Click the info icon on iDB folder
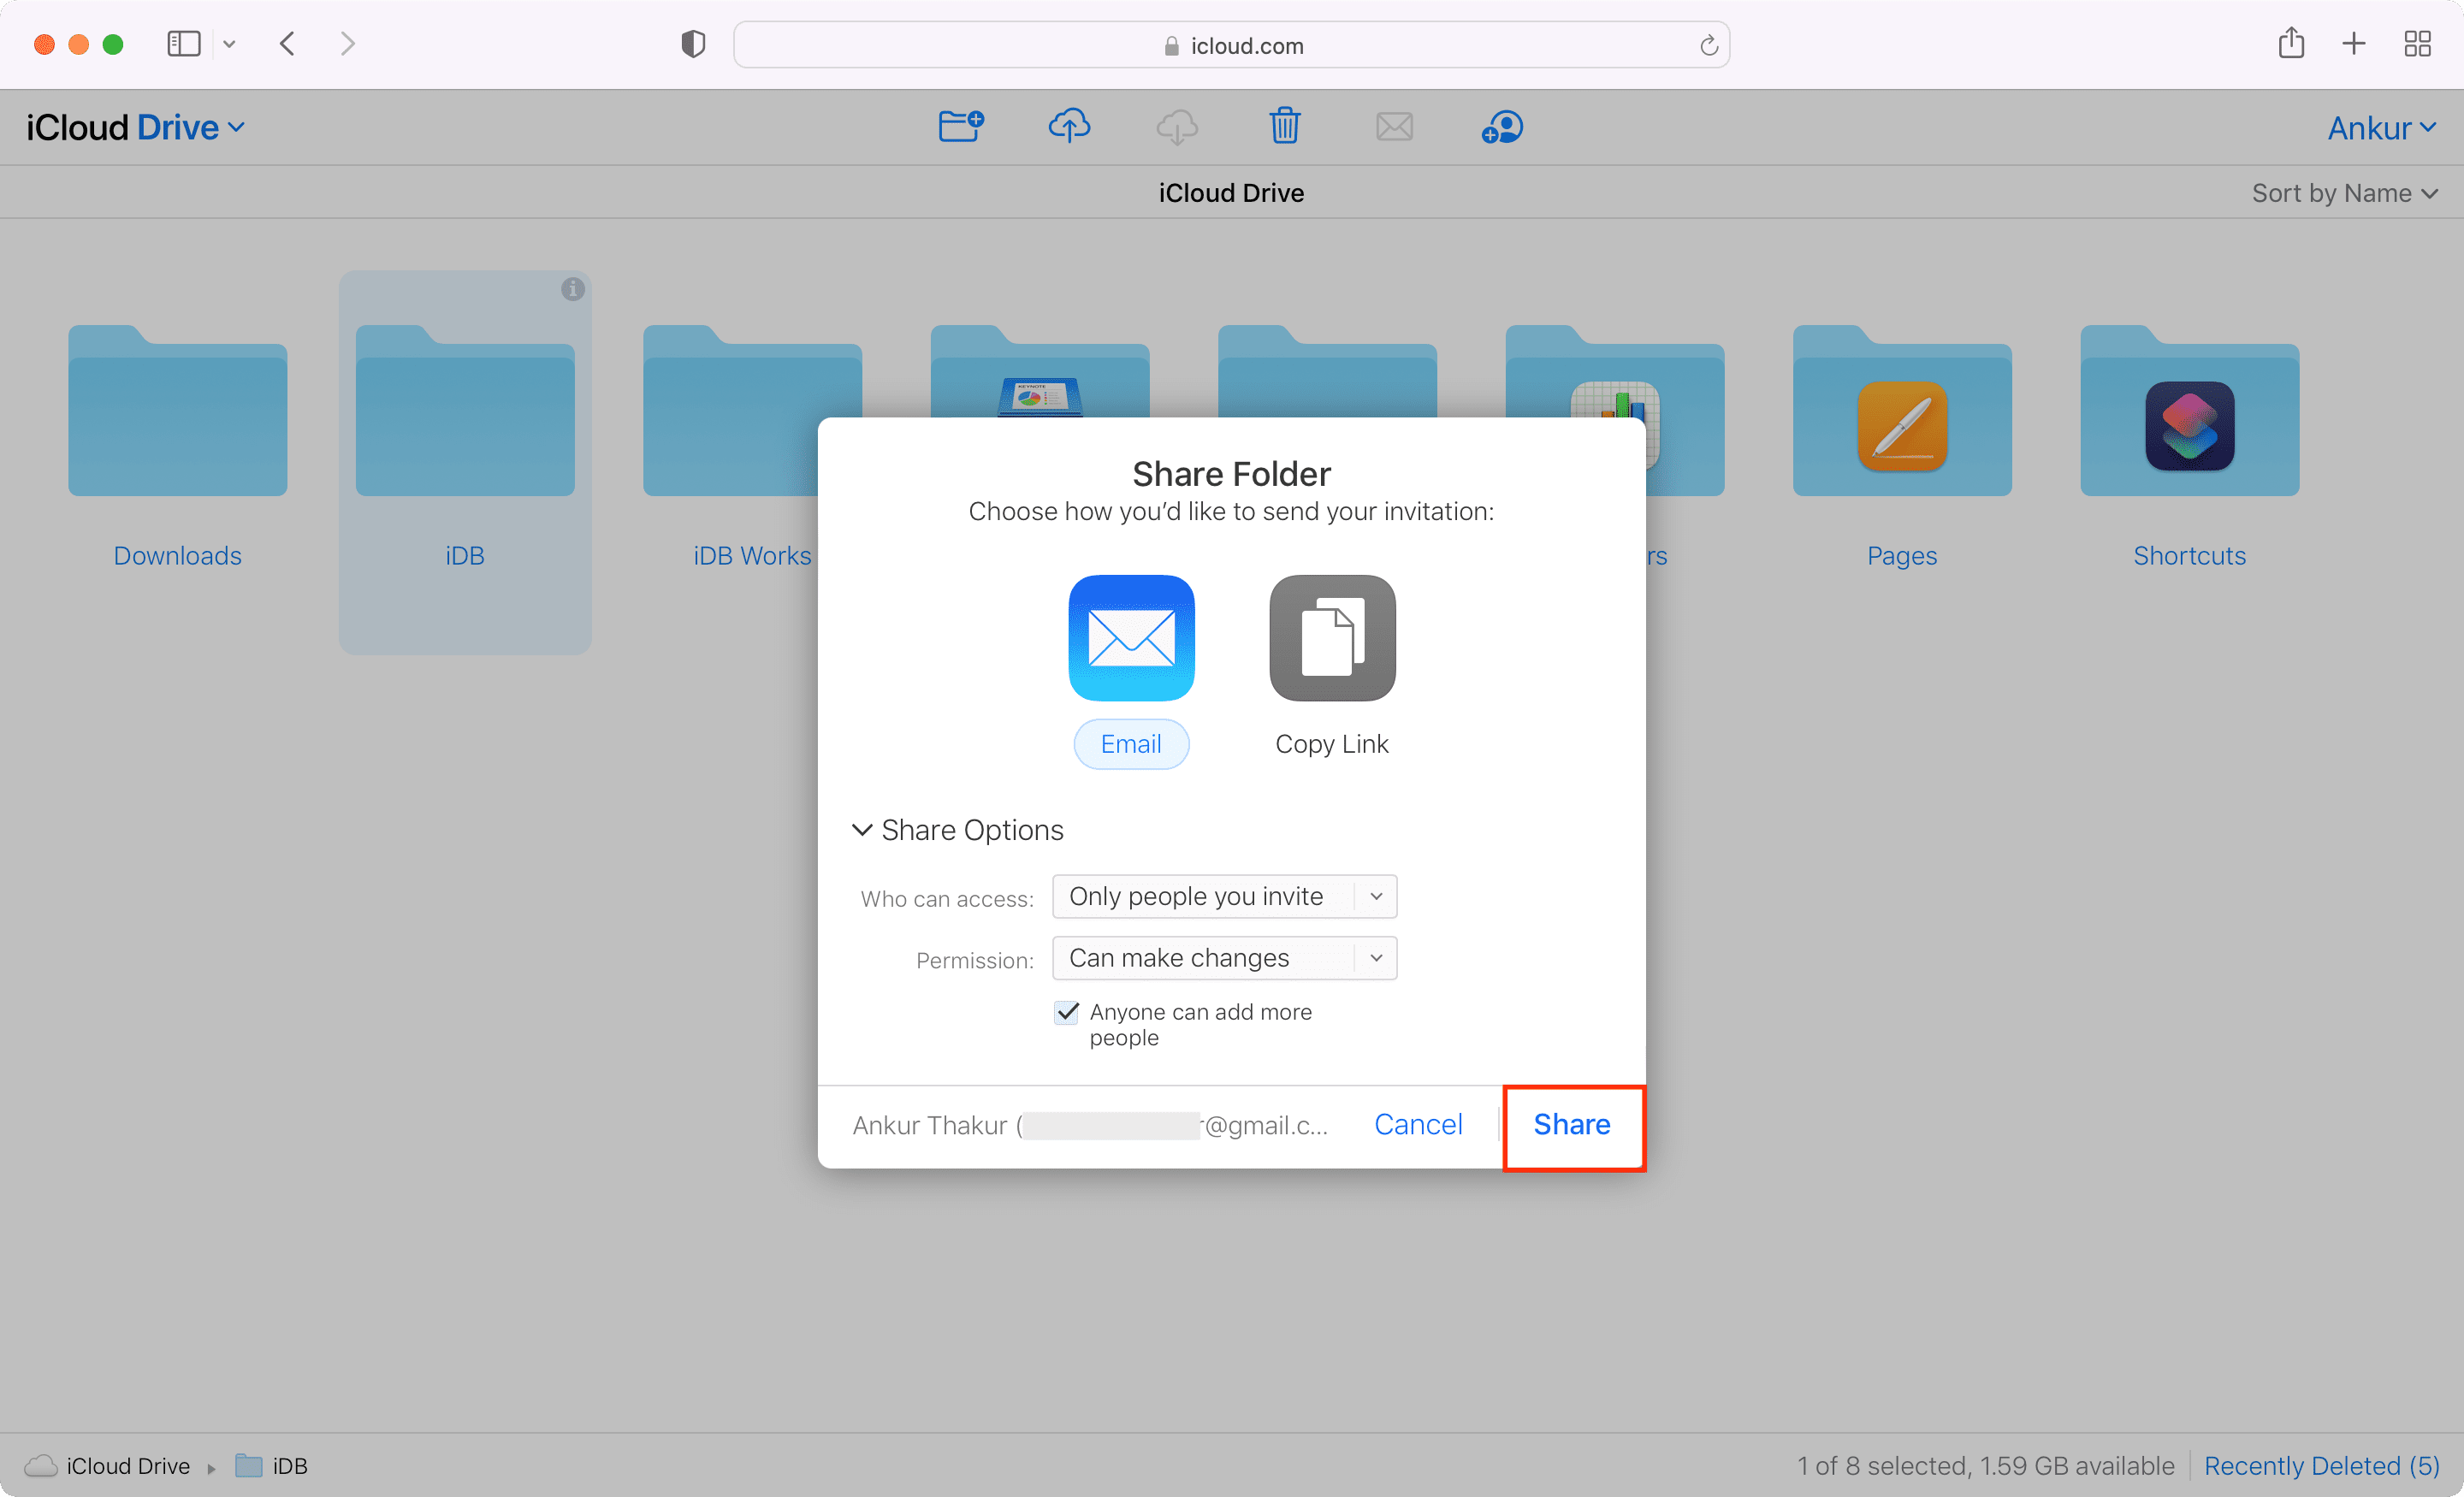The image size is (2464, 1497). click(x=573, y=289)
